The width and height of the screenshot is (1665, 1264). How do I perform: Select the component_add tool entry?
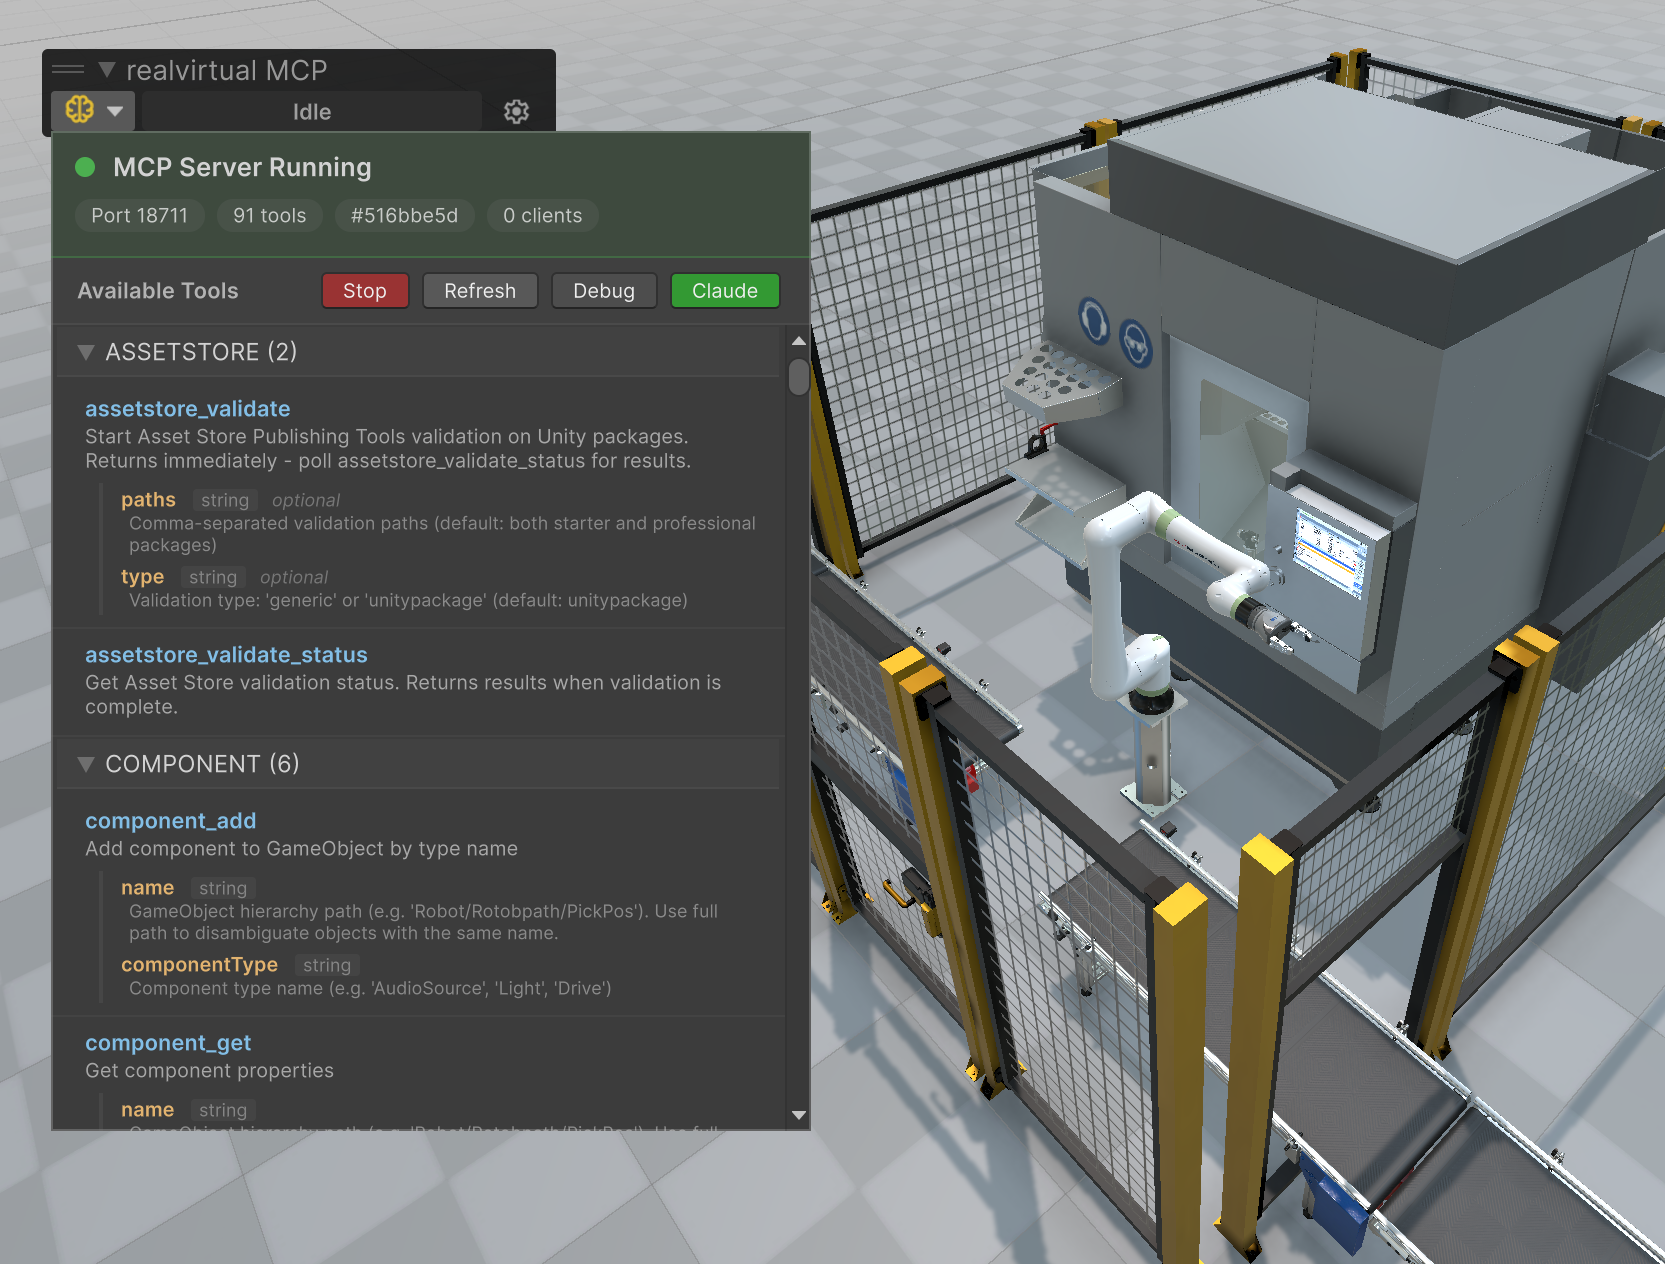click(x=170, y=821)
